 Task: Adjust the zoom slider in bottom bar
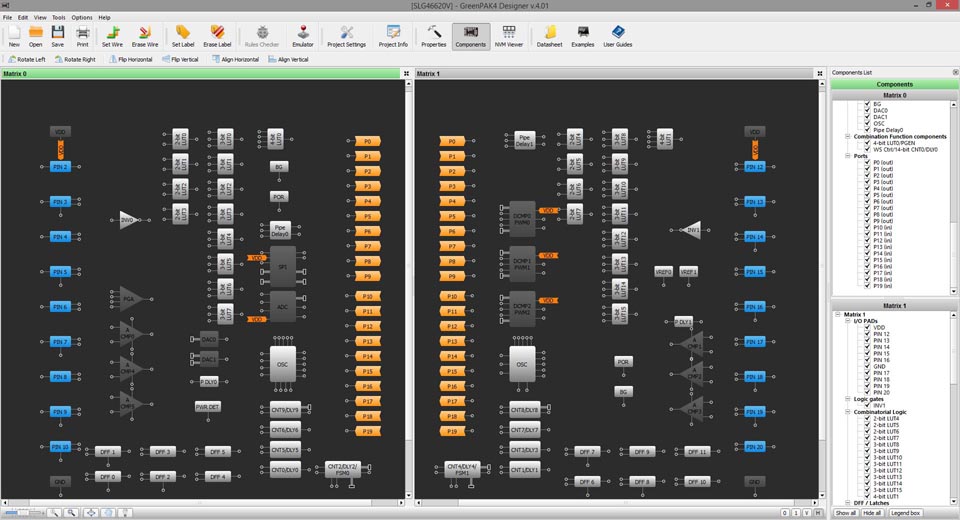[23, 513]
